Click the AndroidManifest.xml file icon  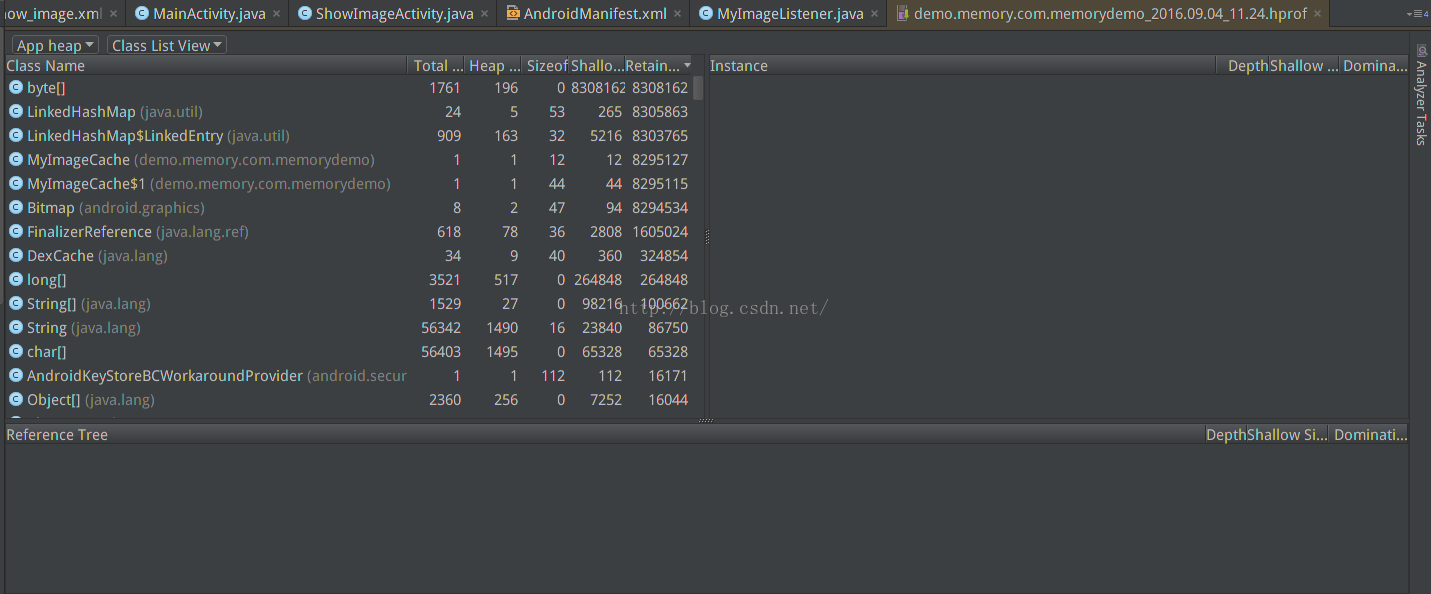[513, 14]
